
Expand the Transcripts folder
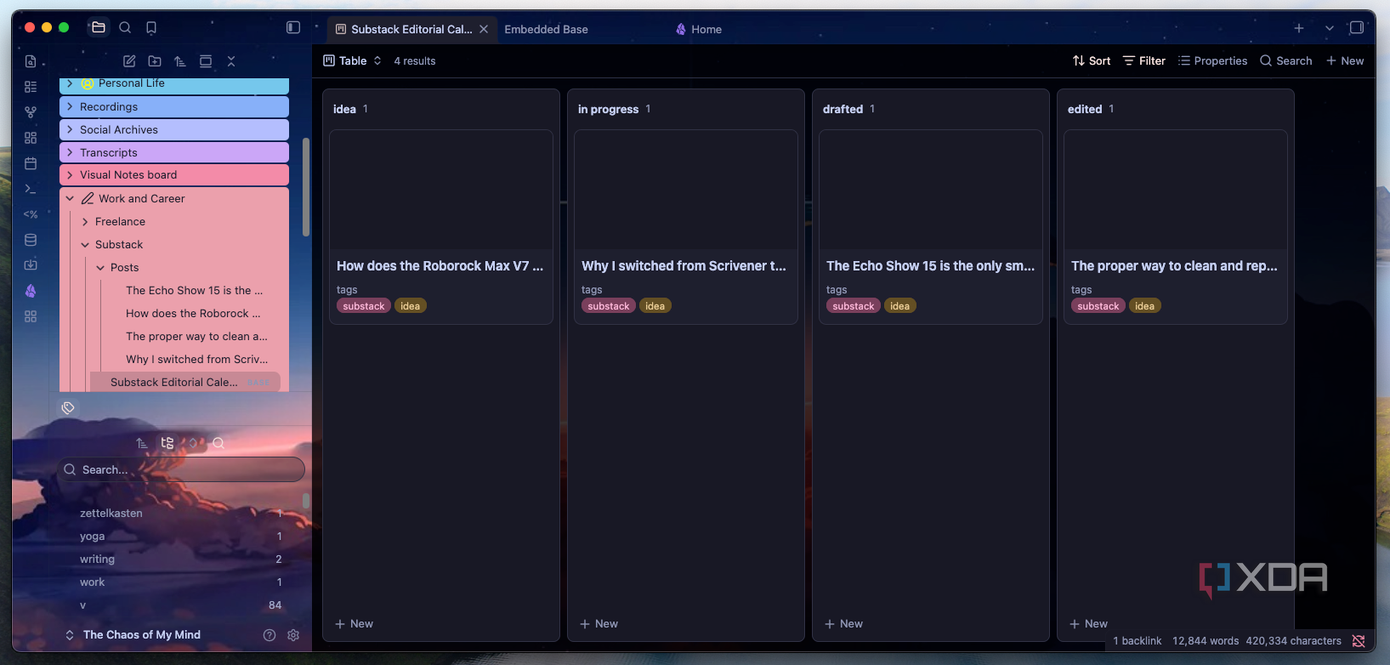[x=69, y=153]
